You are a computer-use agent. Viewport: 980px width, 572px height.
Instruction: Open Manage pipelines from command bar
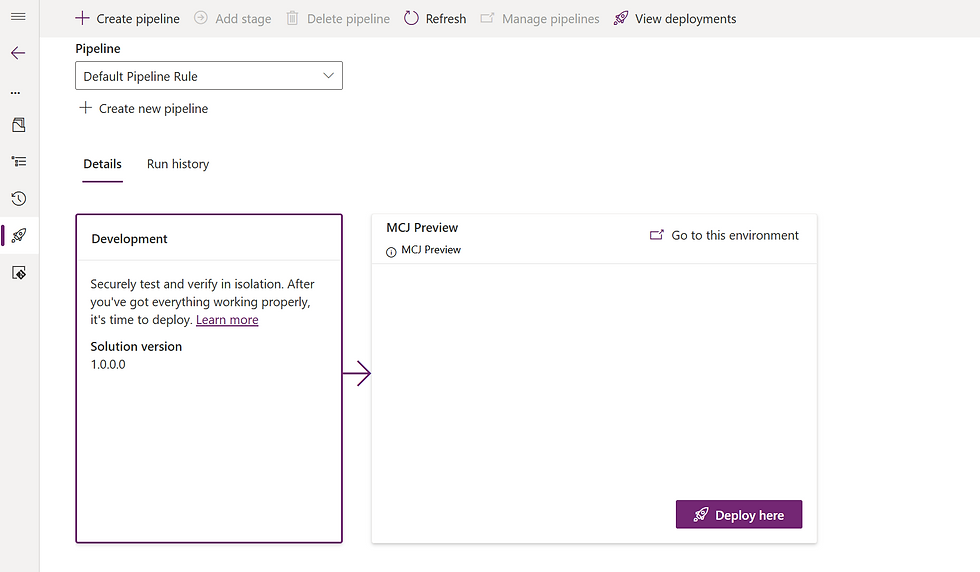(x=540, y=19)
